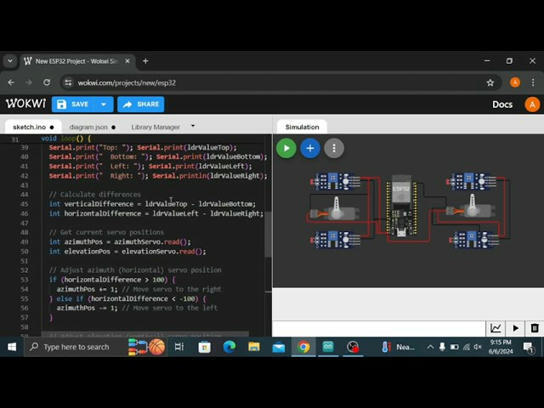This screenshot has width=544, height=408.
Task: Open the volume control in system tray
Action: (478, 347)
